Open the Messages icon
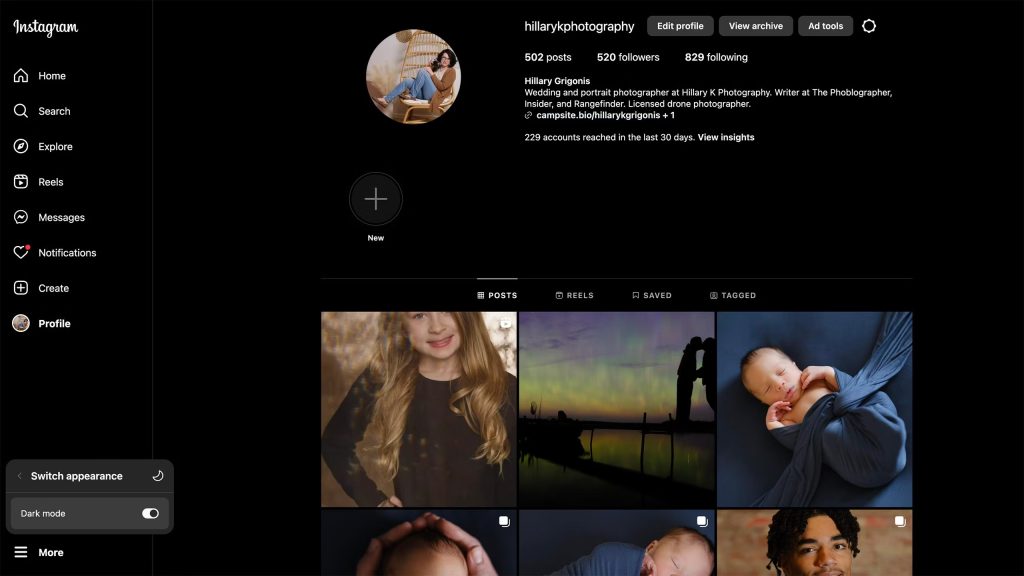 click(20, 217)
